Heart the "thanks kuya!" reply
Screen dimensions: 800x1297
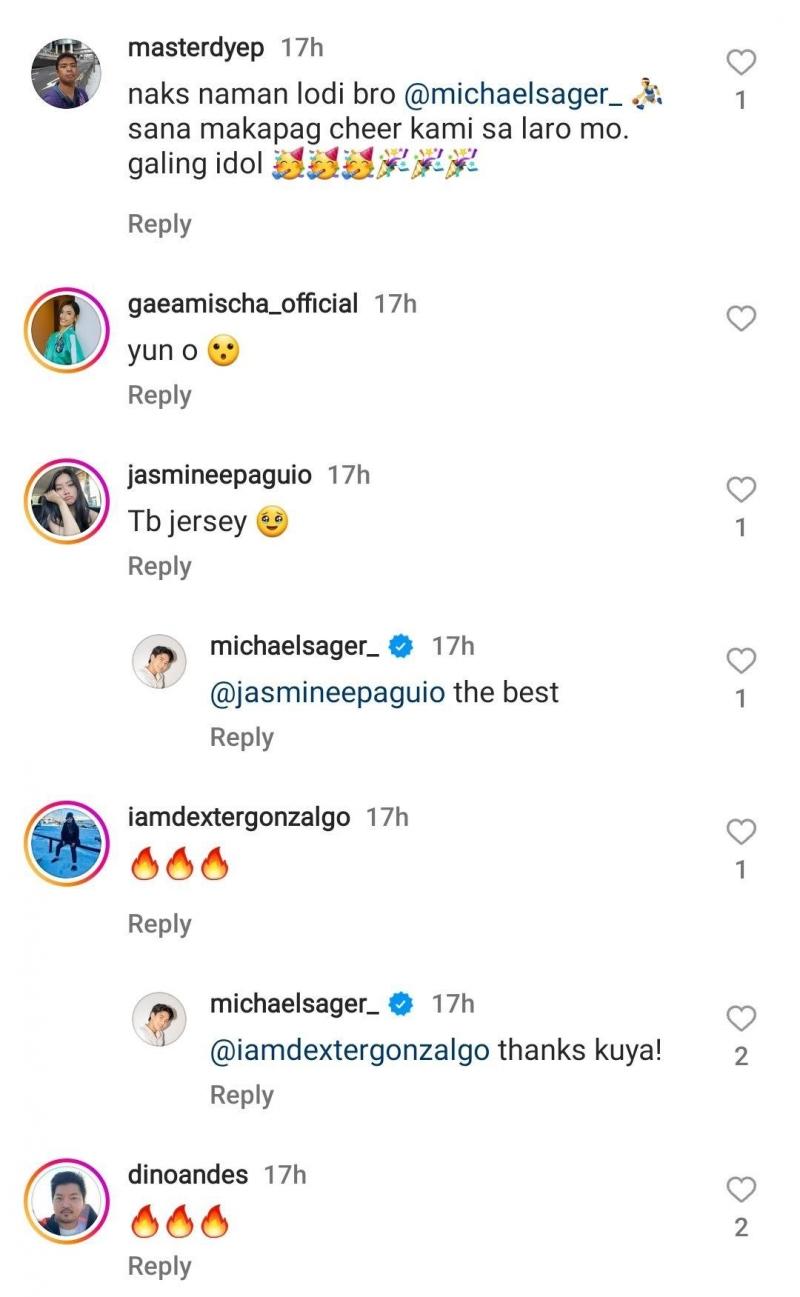(740, 1019)
